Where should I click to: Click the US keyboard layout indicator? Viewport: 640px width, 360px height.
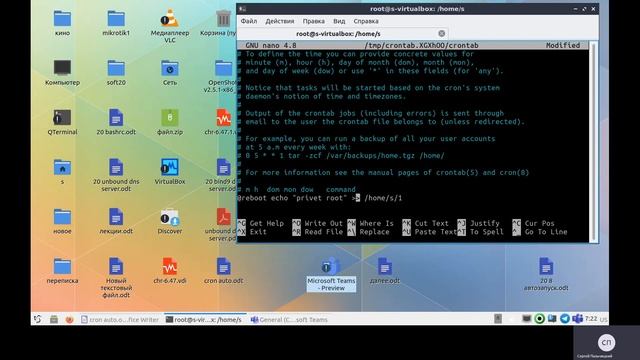click(604, 320)
